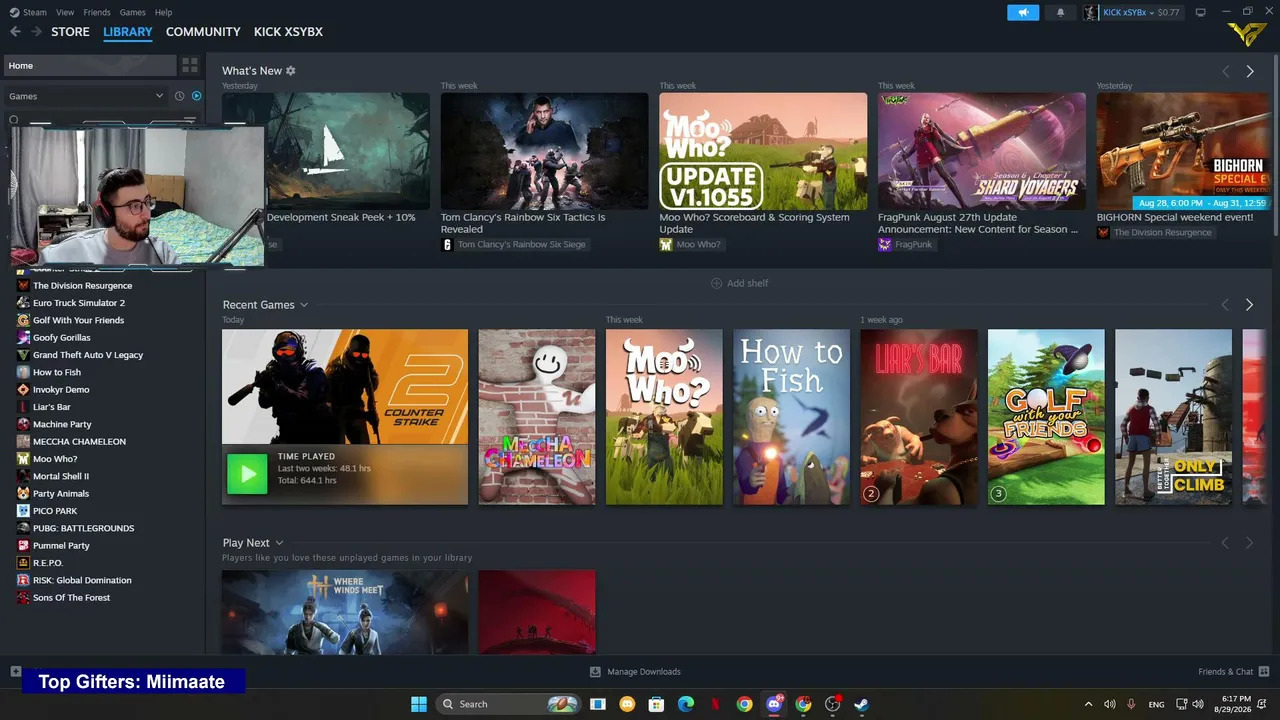Image resolution: width=1280 pixels, height=720 pixels.
Task: Open the notifications bell
Action: click(1060, 13)
